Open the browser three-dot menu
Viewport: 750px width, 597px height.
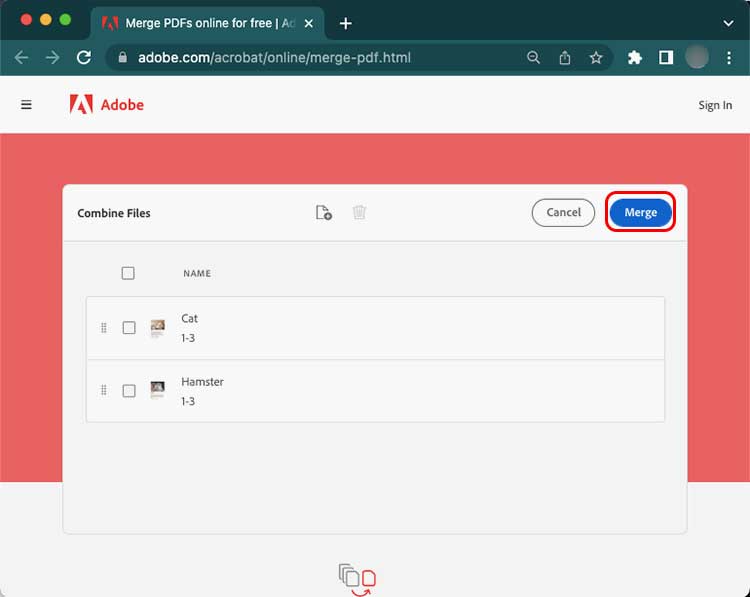point(728,58)
